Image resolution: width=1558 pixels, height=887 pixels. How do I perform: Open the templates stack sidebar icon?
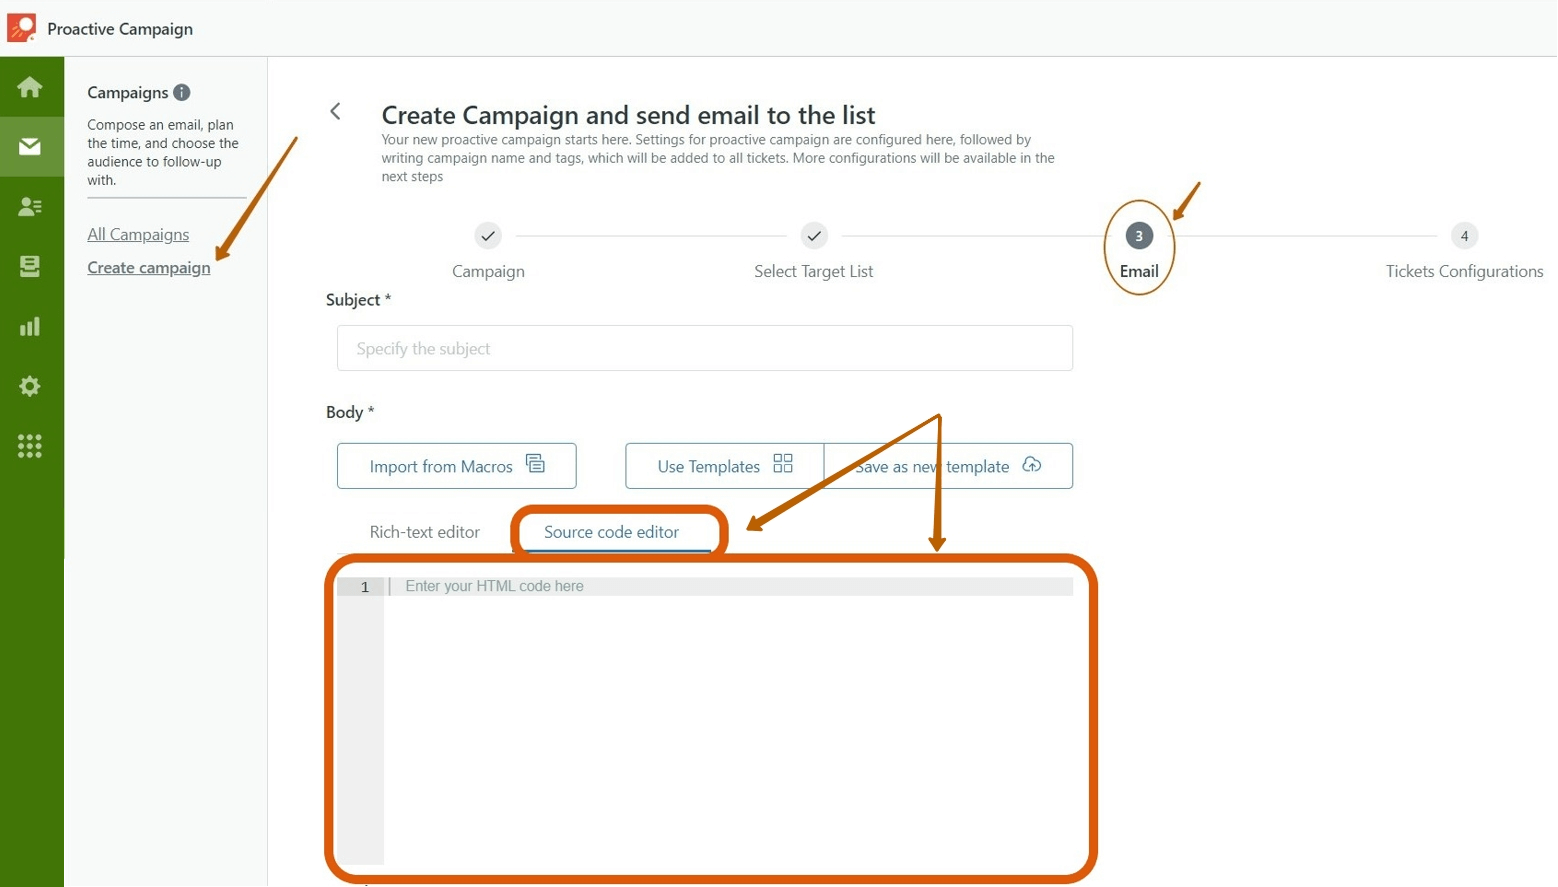tap(30, 266)
